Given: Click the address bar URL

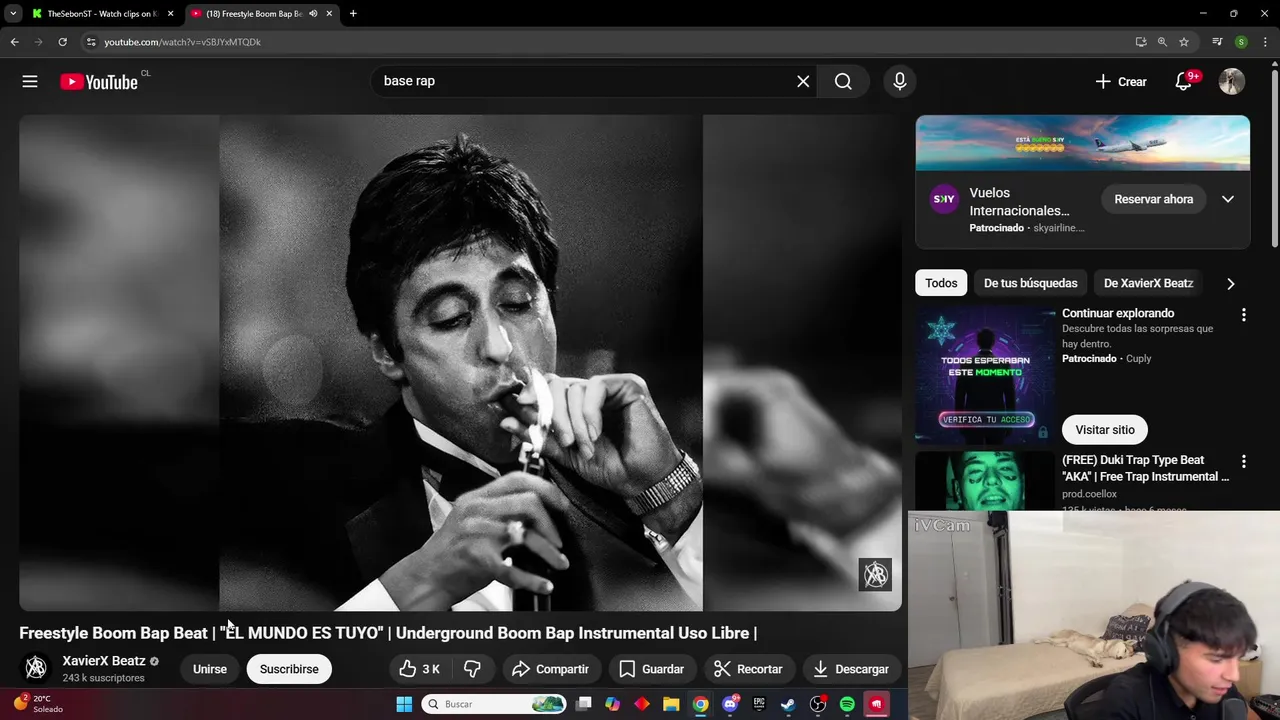Looking at the screenshot, I should (x=182, y=42).
